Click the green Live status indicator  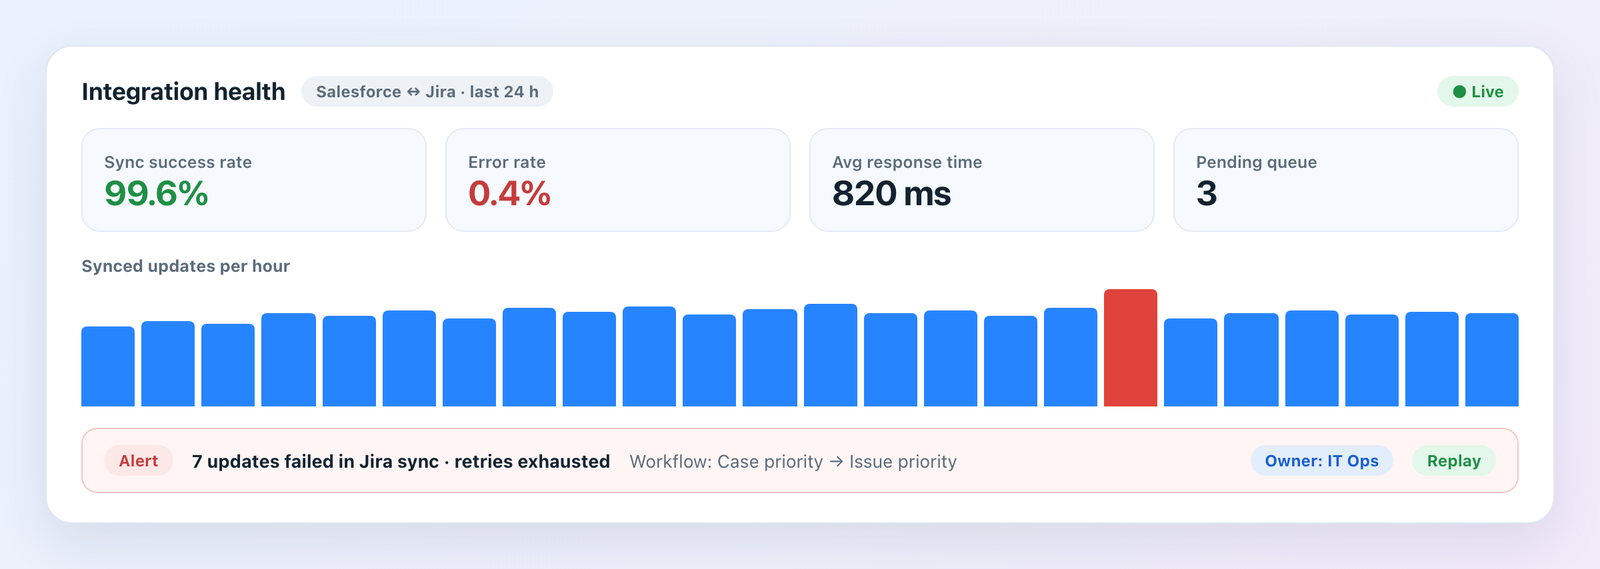pos(1477,92)
